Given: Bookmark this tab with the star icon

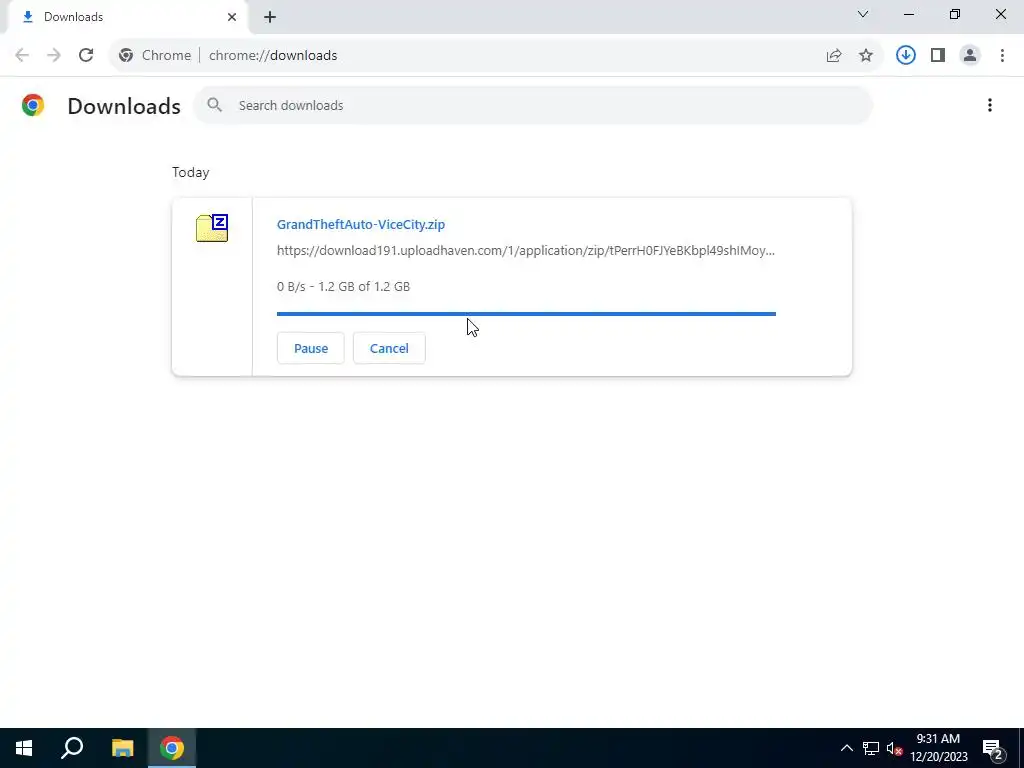Looking at the screenshot, I should point(866,56).
